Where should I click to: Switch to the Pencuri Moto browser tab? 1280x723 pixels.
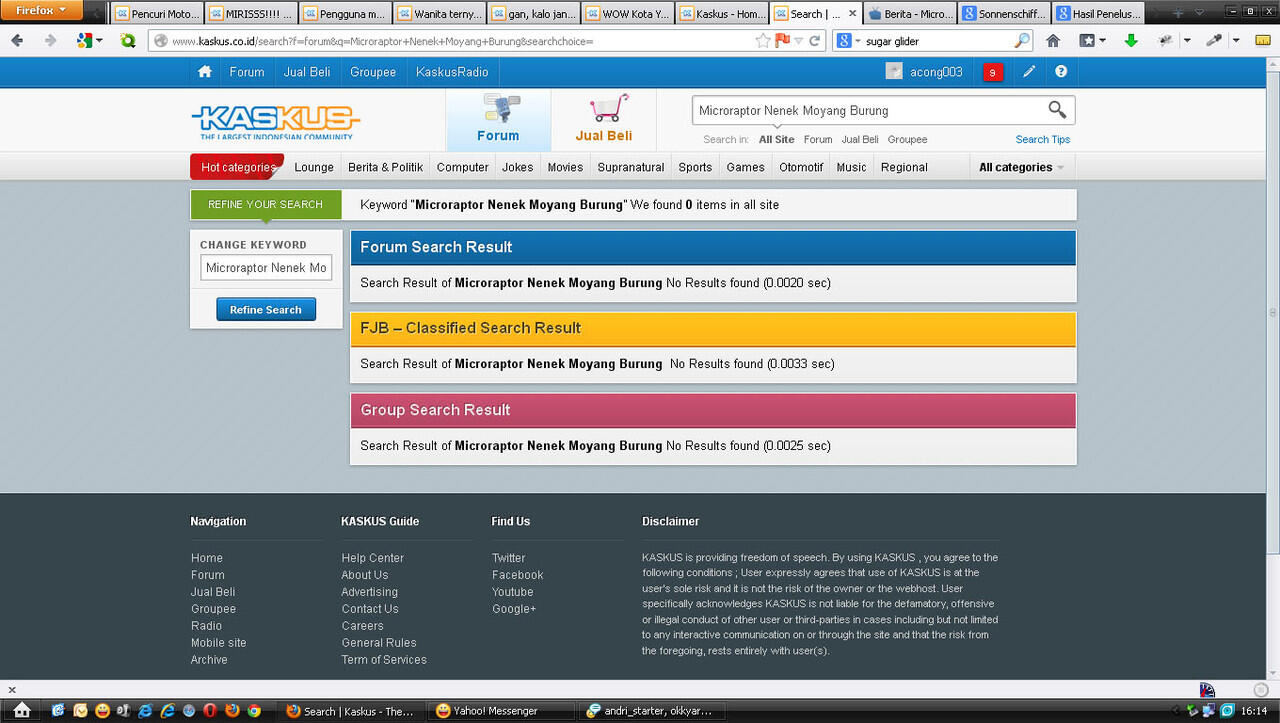156,14
